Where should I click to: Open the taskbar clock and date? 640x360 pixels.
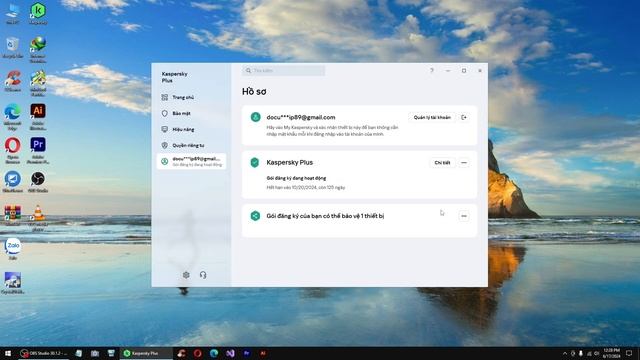tap(611, 353)
